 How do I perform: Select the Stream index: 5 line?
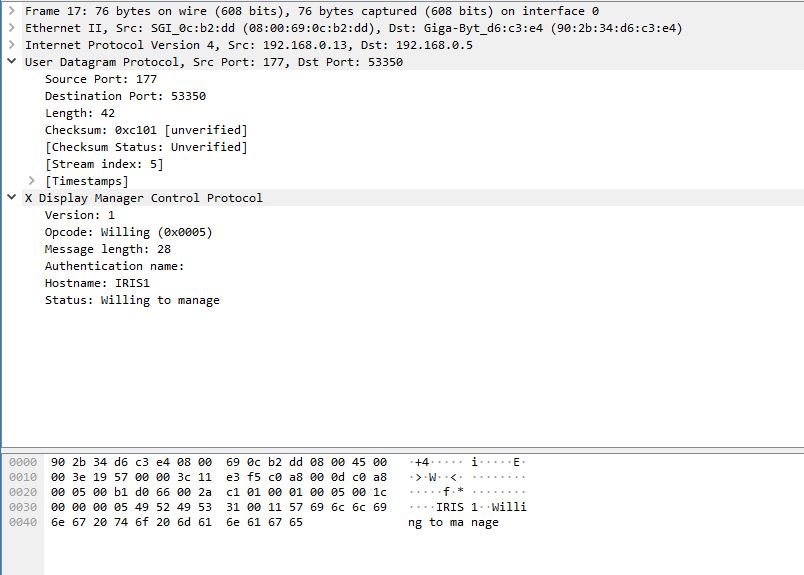pyautogui.click(x=104, y=164)
